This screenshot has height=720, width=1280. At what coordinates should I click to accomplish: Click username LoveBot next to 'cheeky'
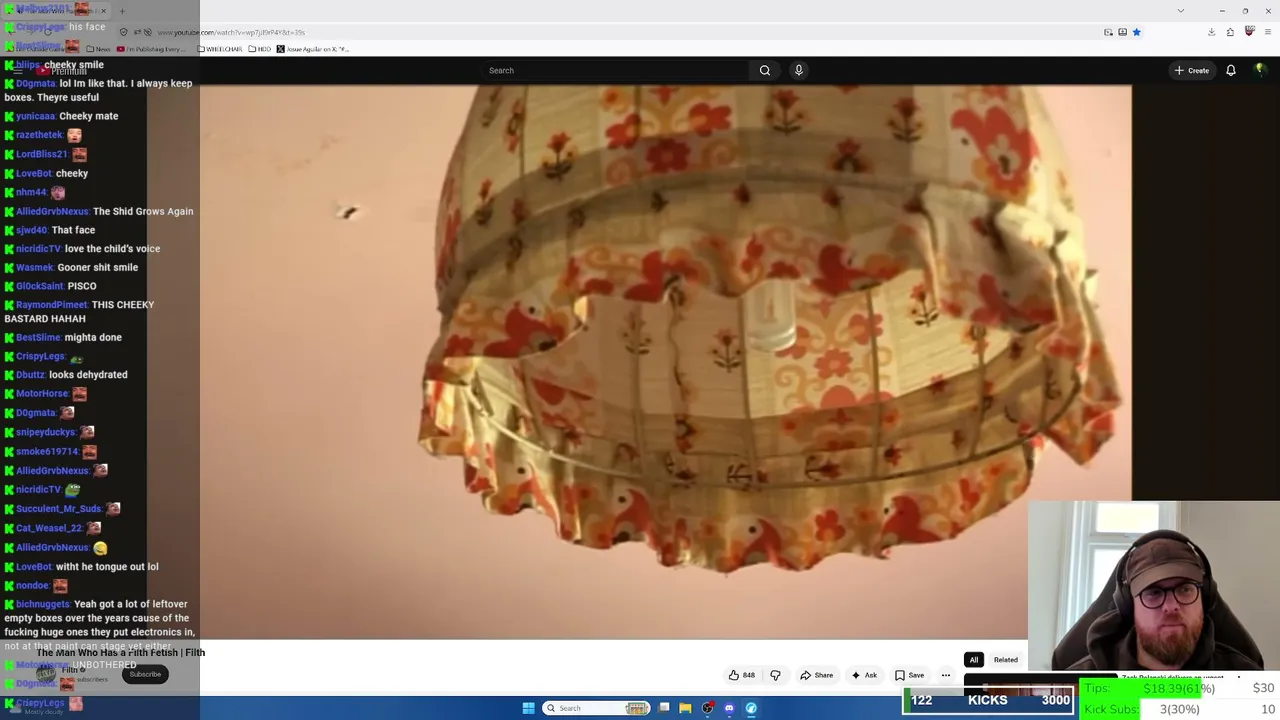(33, 173)
